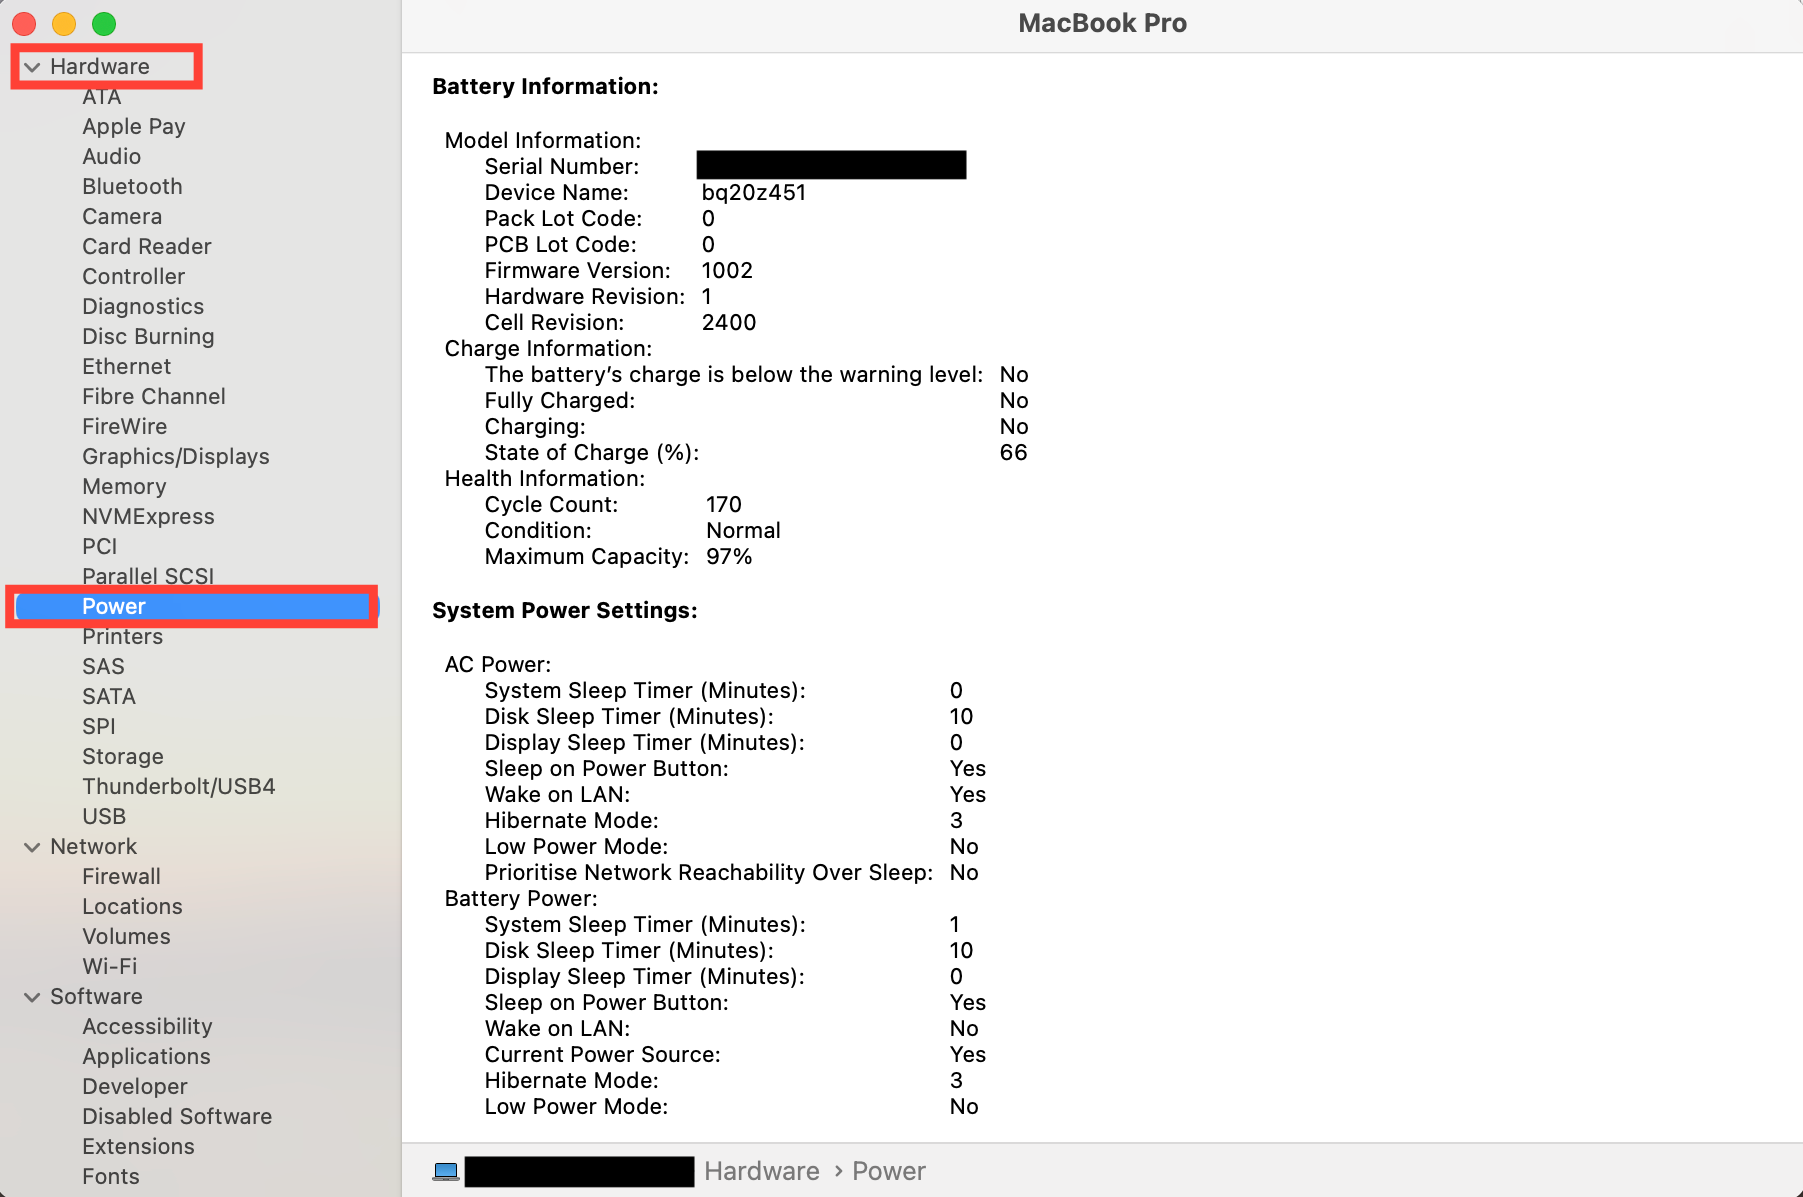Click the System Power Settings heading
The width and height of the screenshot is (1803, 1197).
tap(565, 611)
